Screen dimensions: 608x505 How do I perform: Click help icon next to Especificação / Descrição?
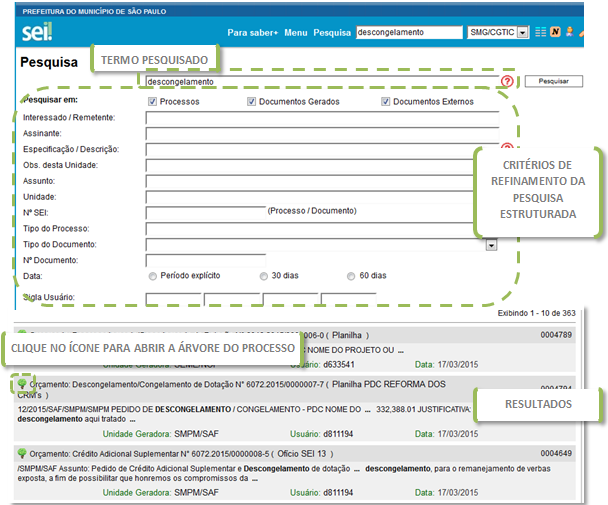pos(507,149)
